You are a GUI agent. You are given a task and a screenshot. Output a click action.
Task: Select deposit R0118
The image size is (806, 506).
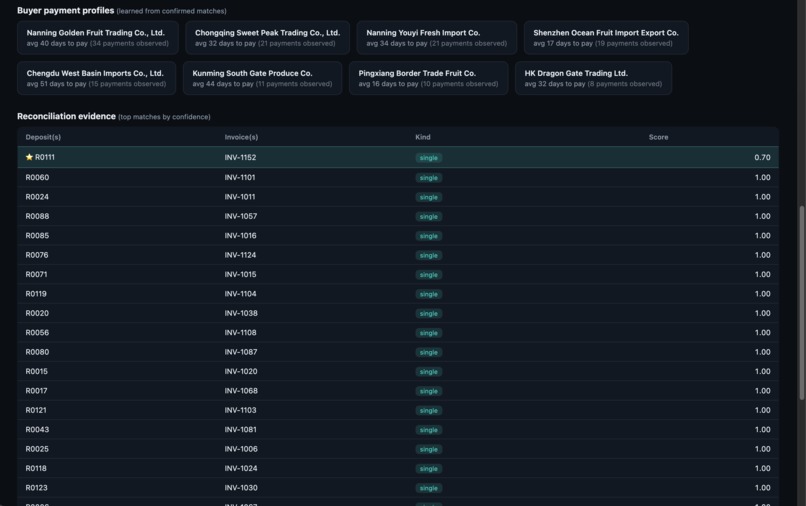click(36, 468)
